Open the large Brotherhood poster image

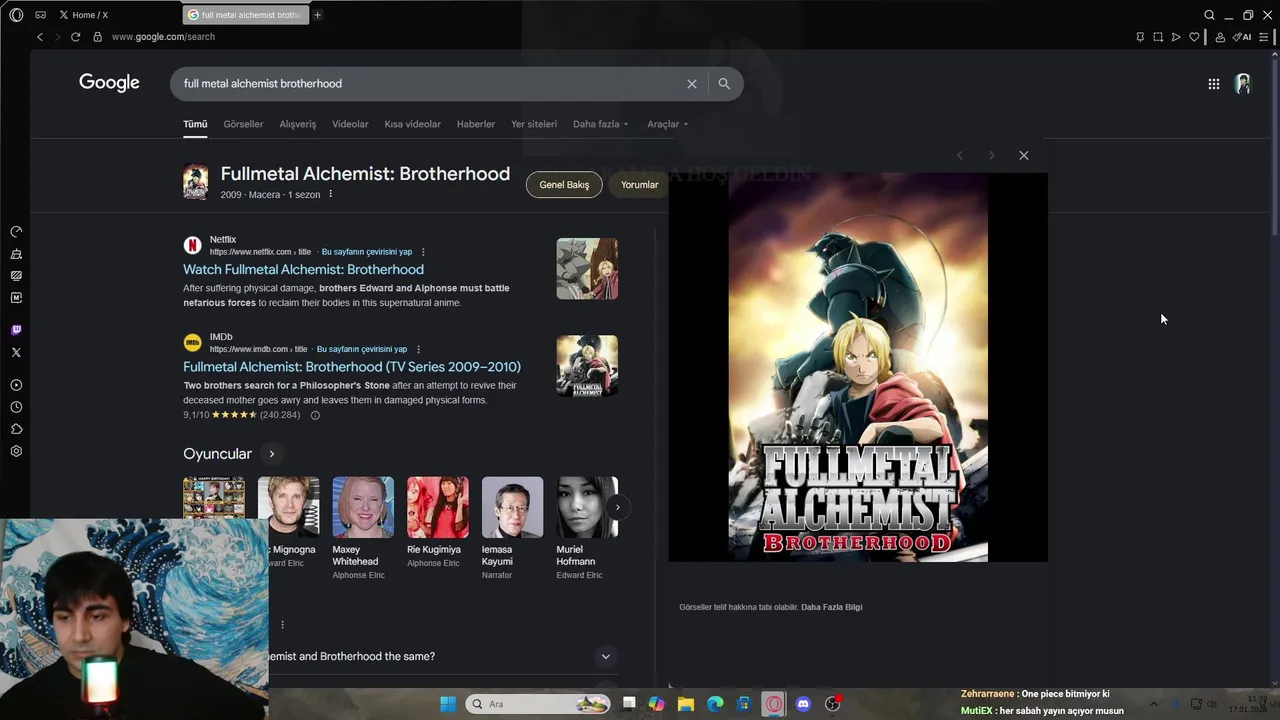pyautogui.click(x=858, y=367)
